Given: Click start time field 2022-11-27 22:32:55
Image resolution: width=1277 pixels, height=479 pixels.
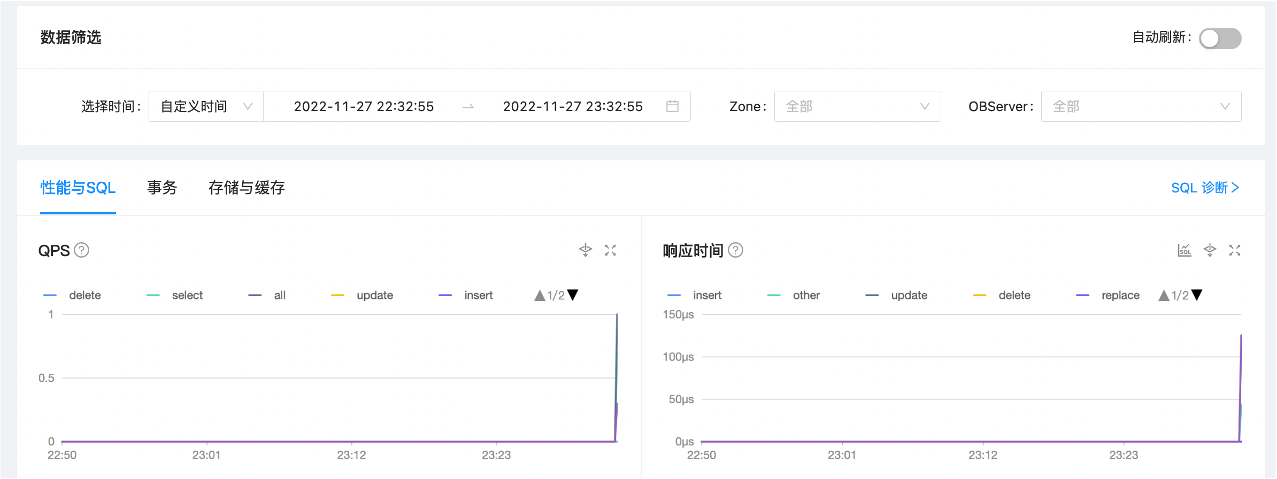Looking at the screenshot, I should click(x=364, y=106).
